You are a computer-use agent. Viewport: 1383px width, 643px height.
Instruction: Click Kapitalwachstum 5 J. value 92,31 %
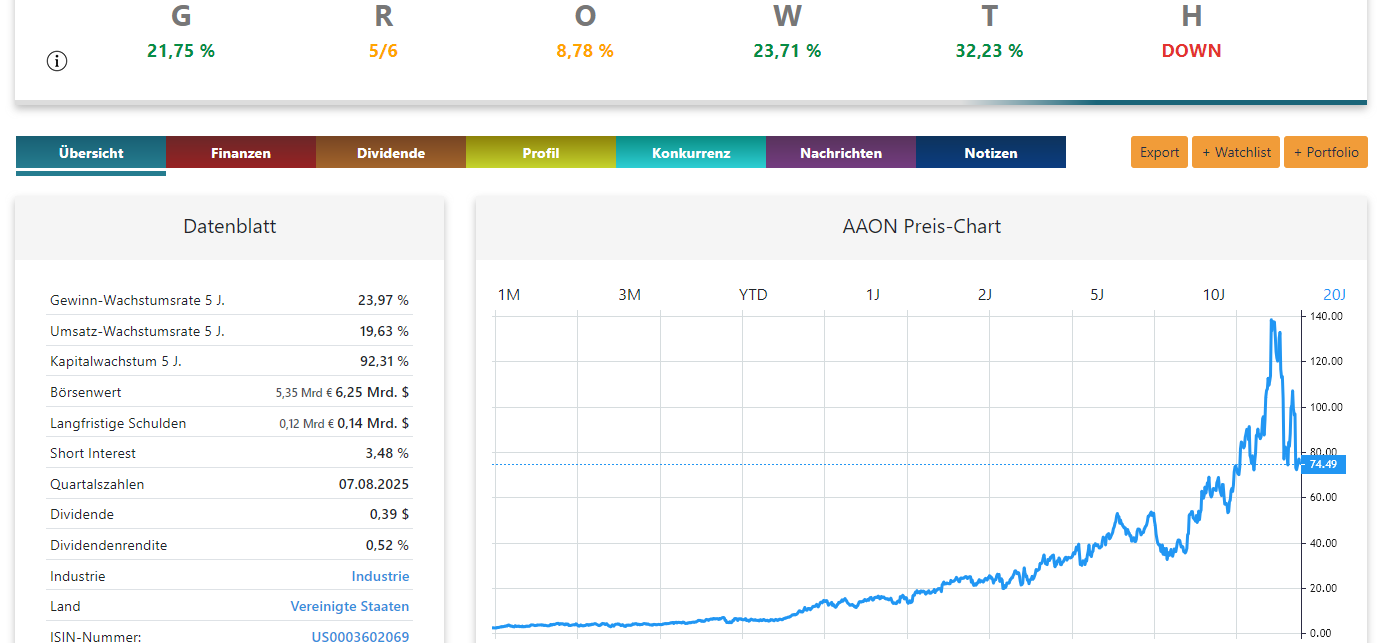(383, 361)
